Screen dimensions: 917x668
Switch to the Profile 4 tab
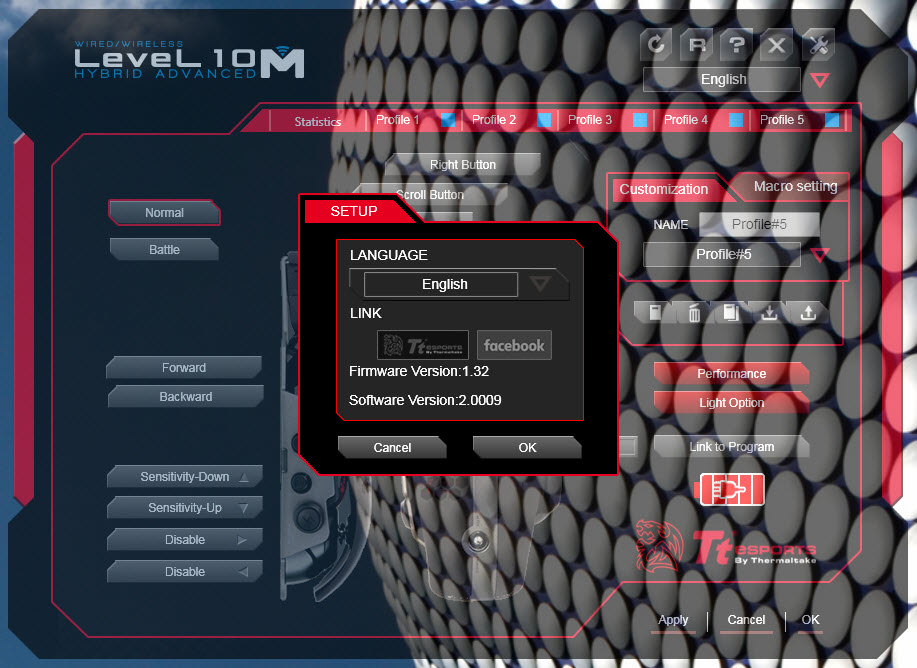pyautogui.click(x=686, y=120)
